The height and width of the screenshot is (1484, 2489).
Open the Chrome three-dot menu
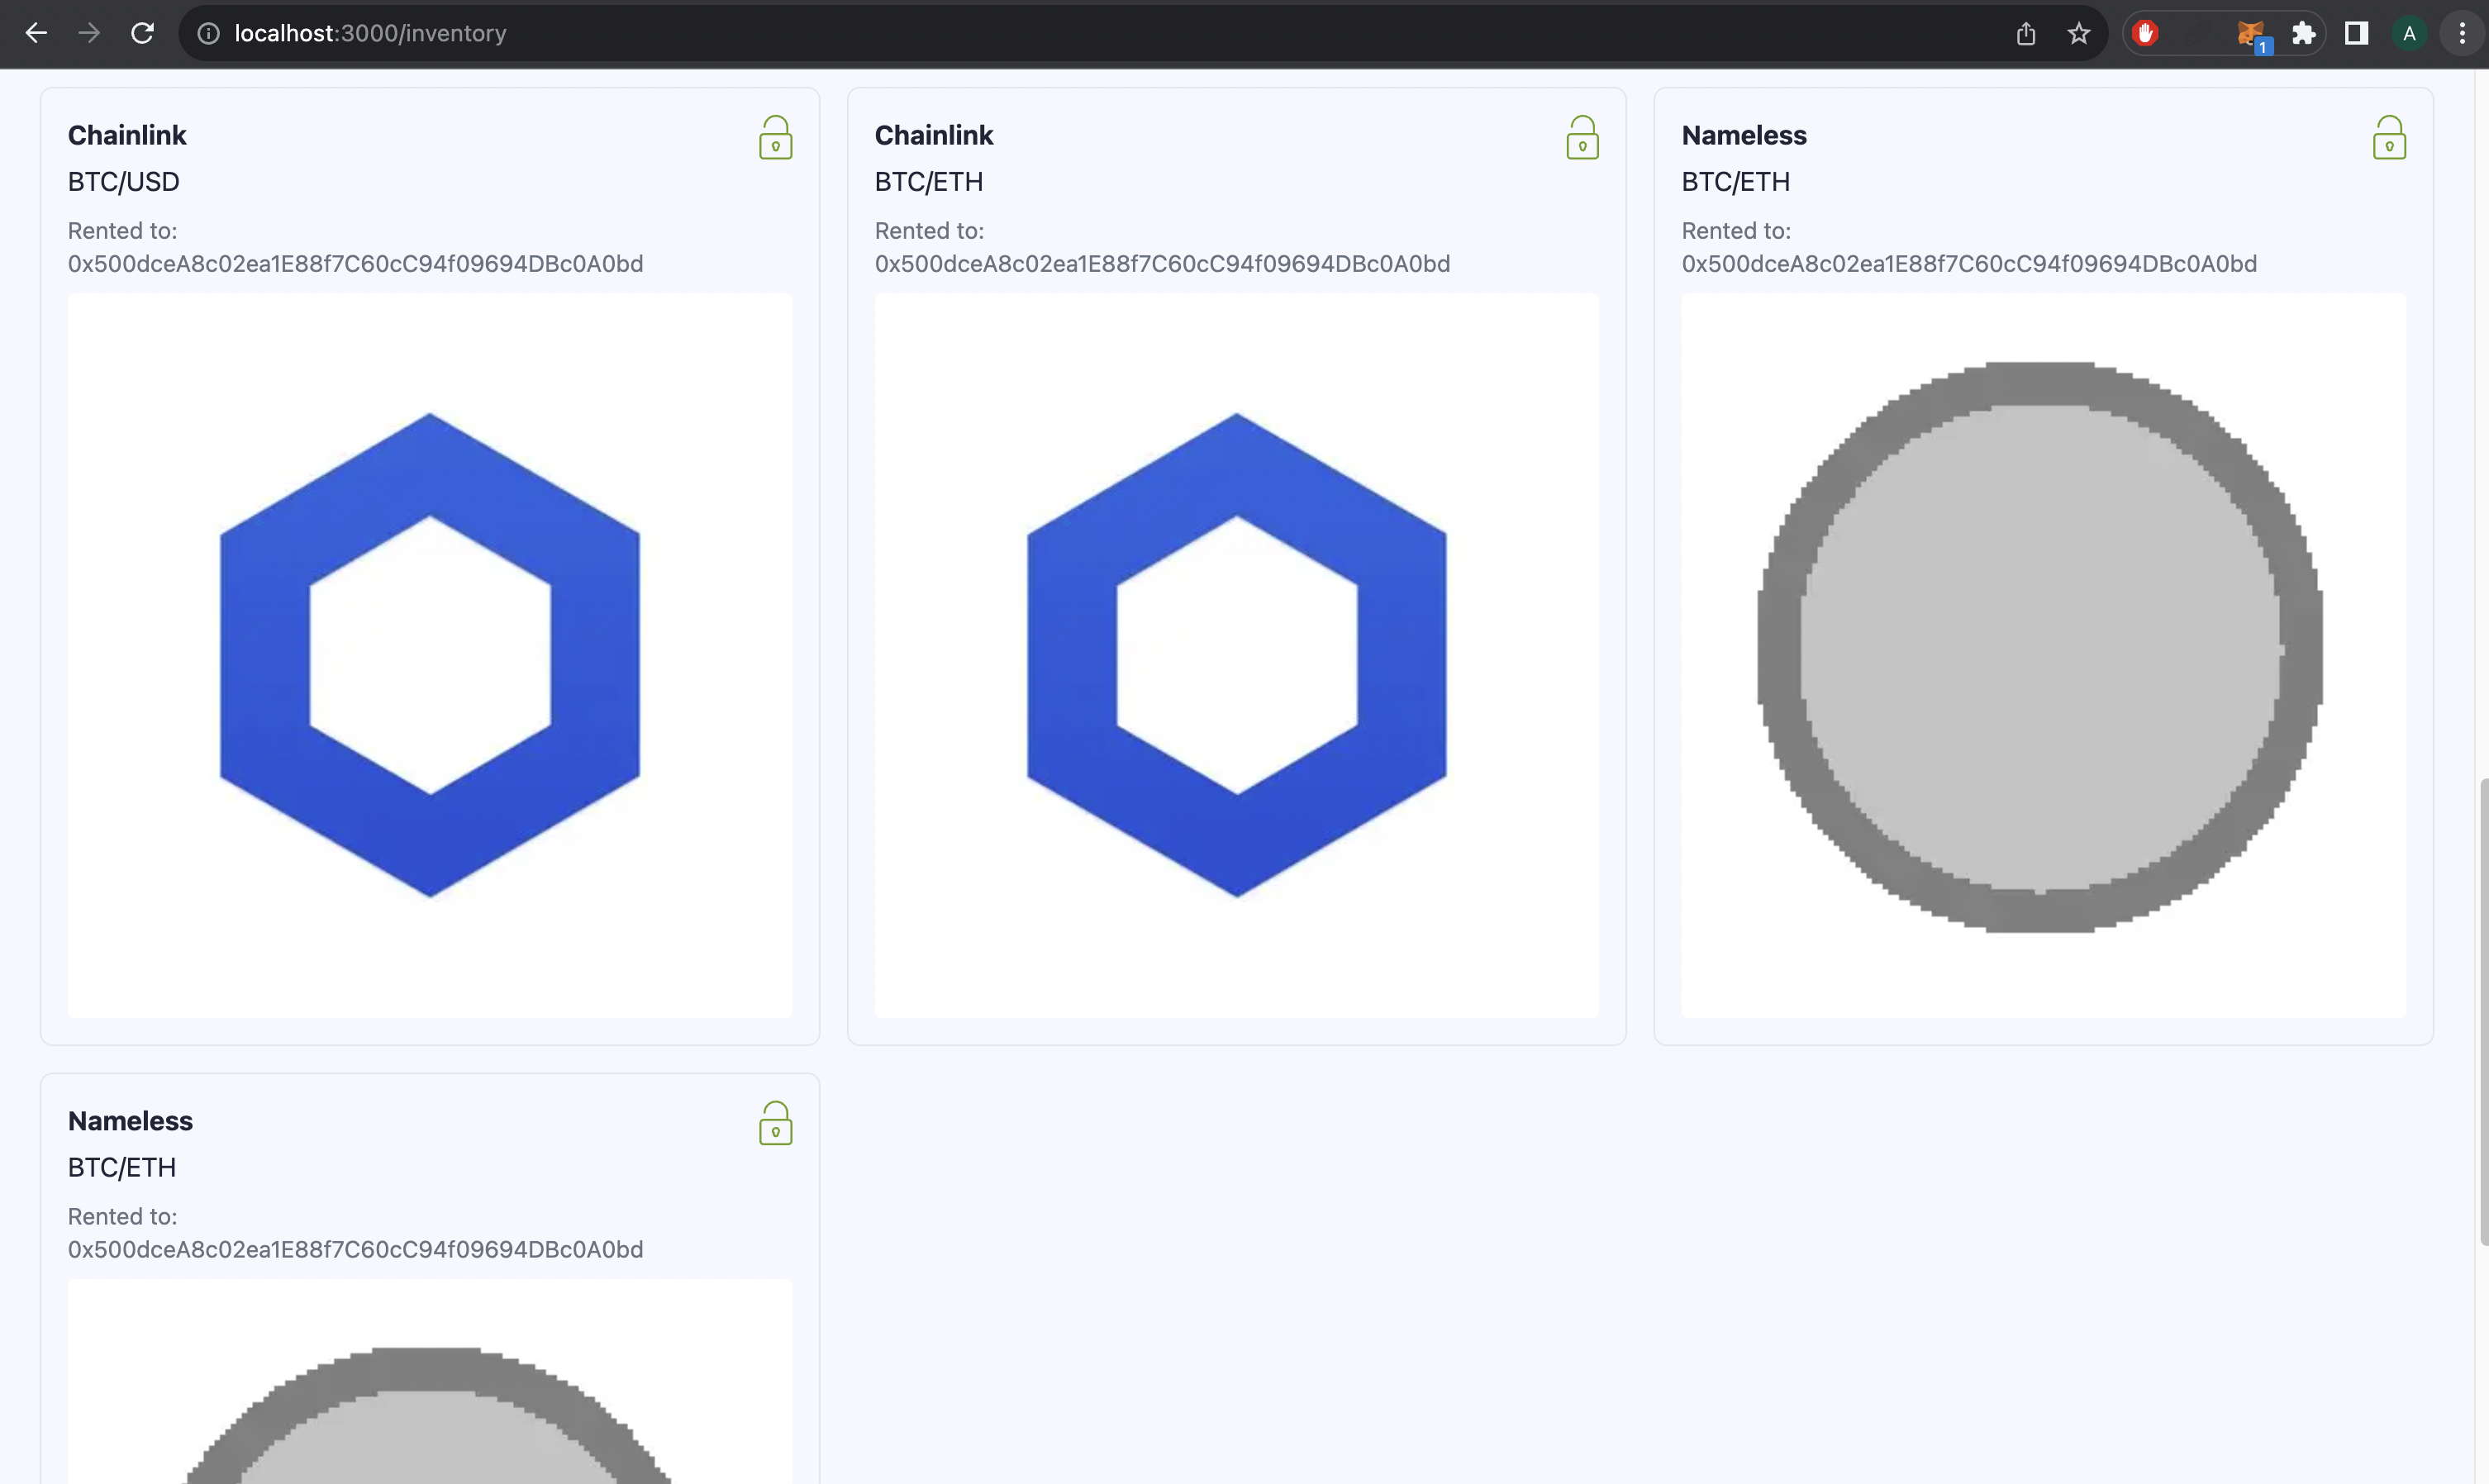tap(2462, 34)
